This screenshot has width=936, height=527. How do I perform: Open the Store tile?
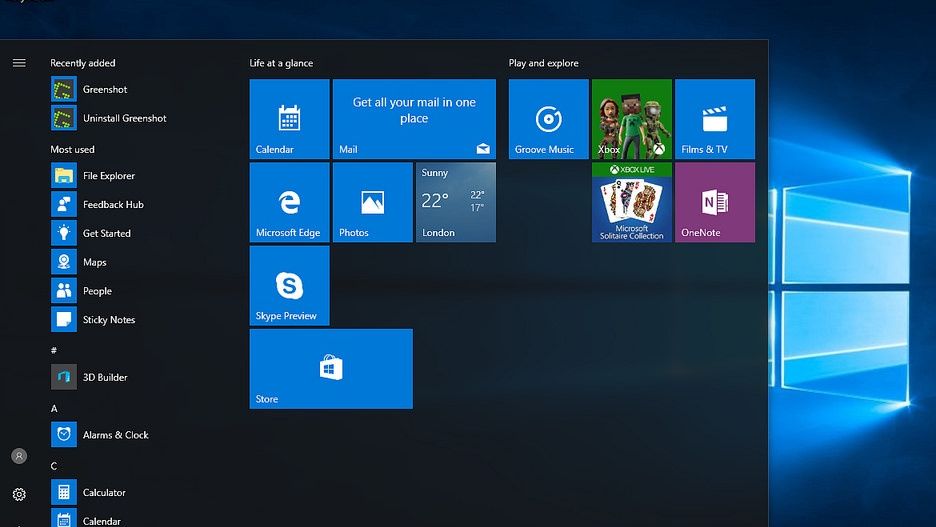331,369
